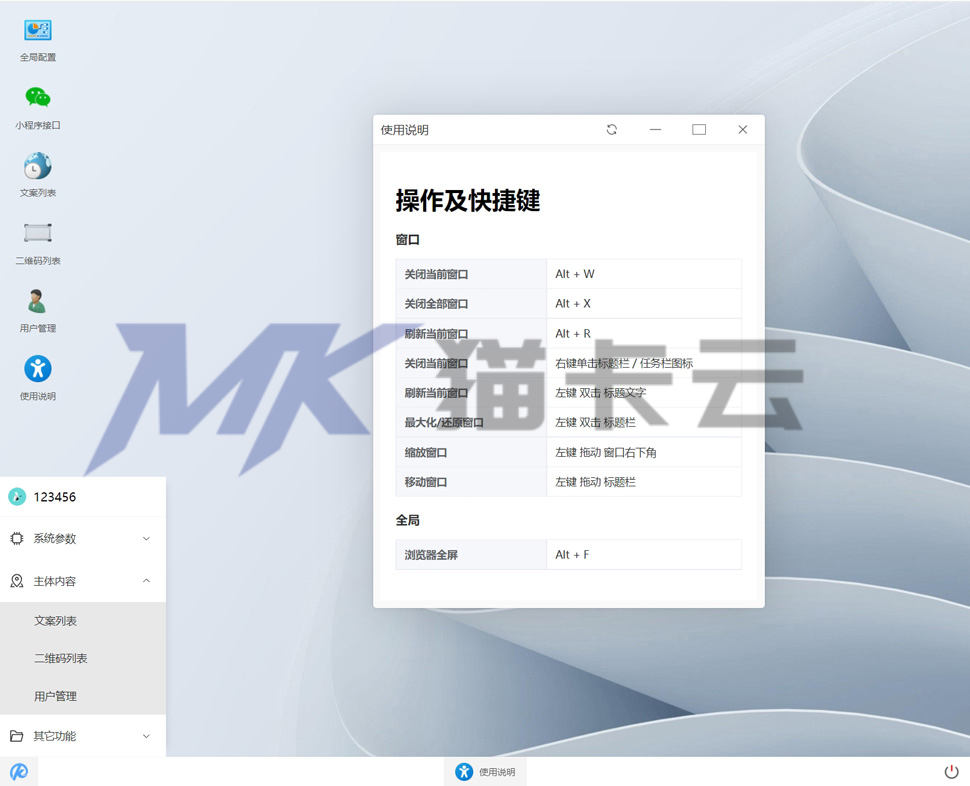Click the power icon in taskbar

(951, 771)
